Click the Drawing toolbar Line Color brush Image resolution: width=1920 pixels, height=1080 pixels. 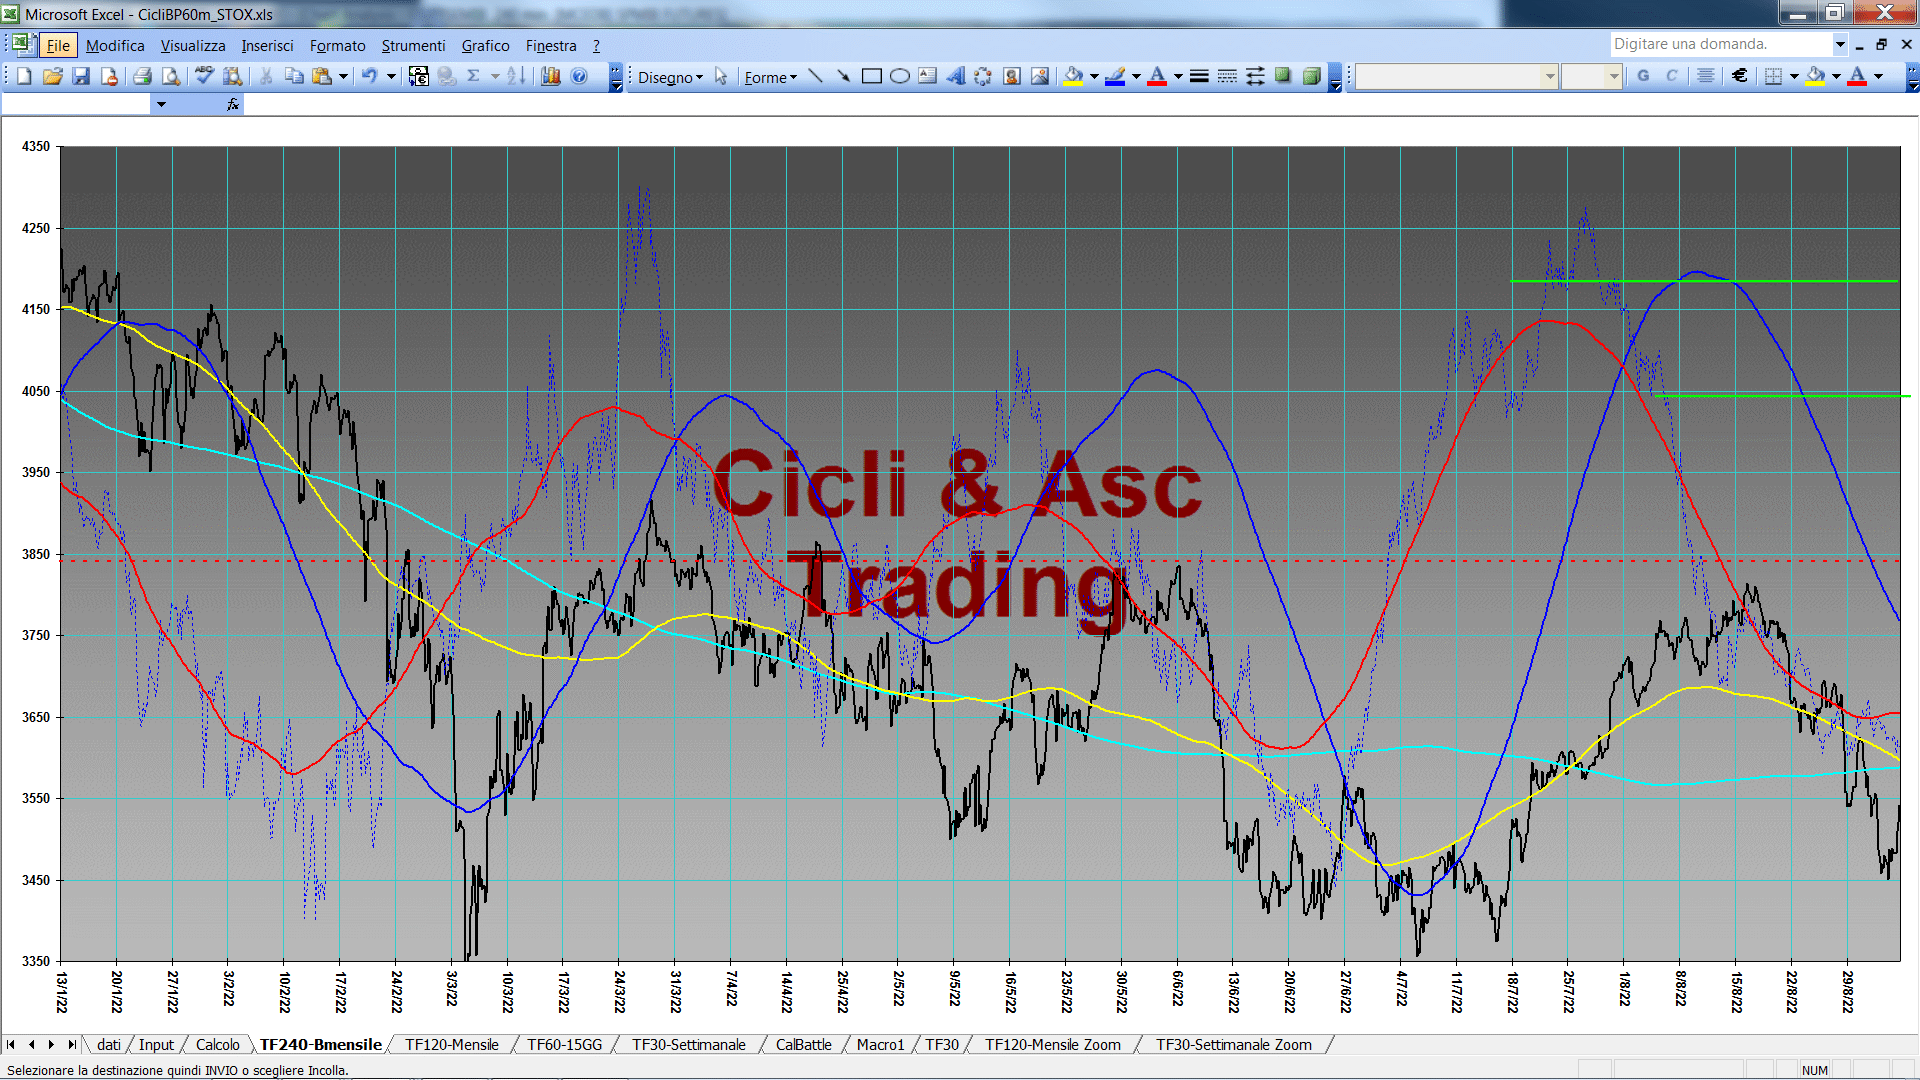[1115, 76]
